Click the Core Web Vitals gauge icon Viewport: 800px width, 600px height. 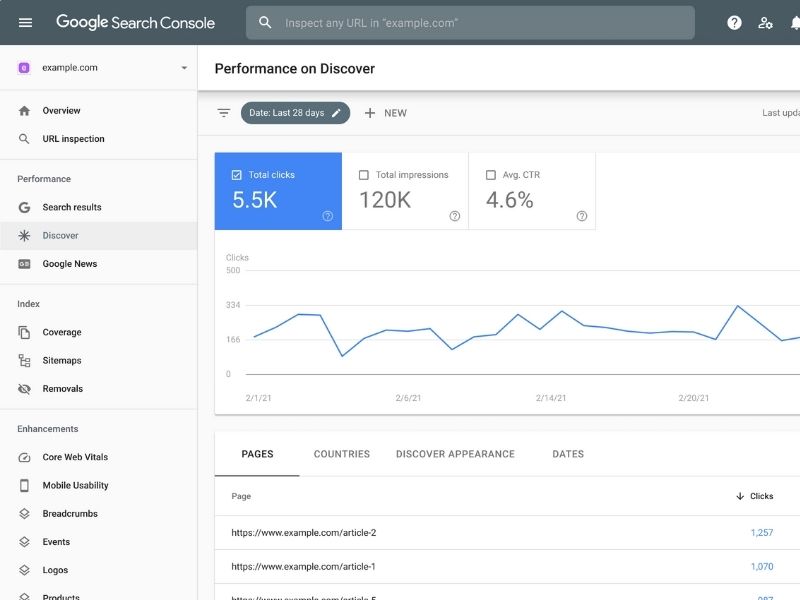24,457
